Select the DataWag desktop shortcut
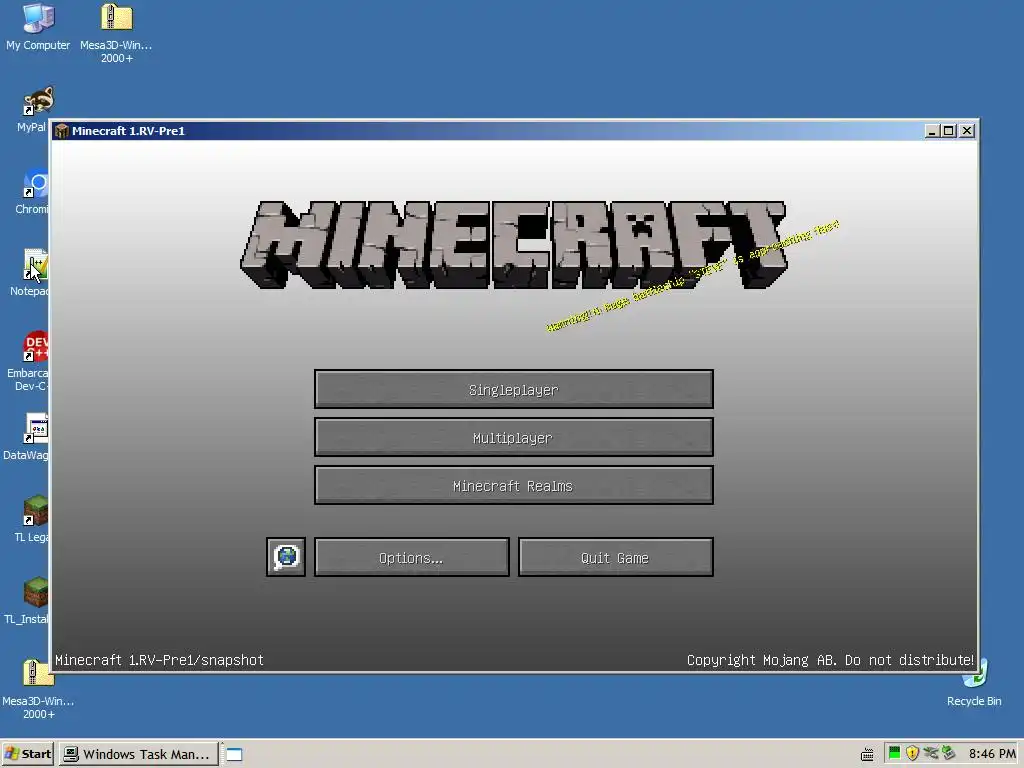This screenshot has height=768, width=1024. point(29,436)
